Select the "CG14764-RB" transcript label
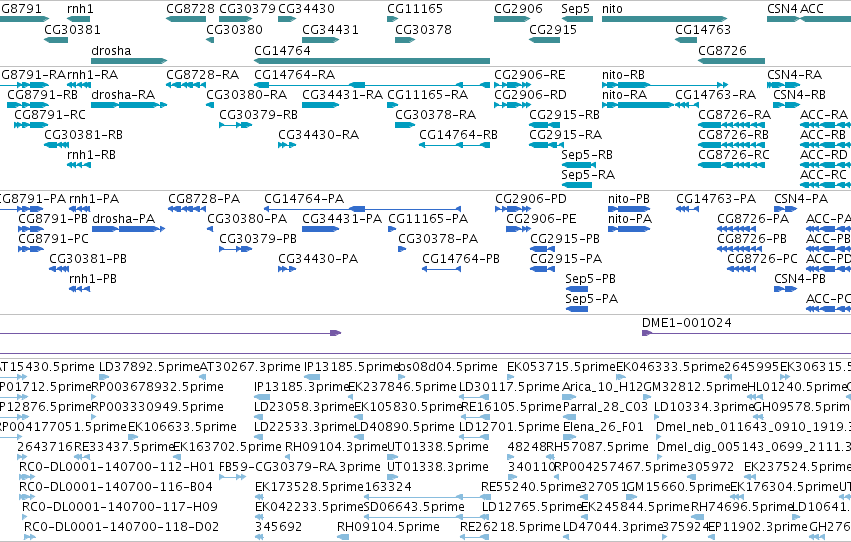The width and height of the screenshot is (851, 542). coord(458,135)
